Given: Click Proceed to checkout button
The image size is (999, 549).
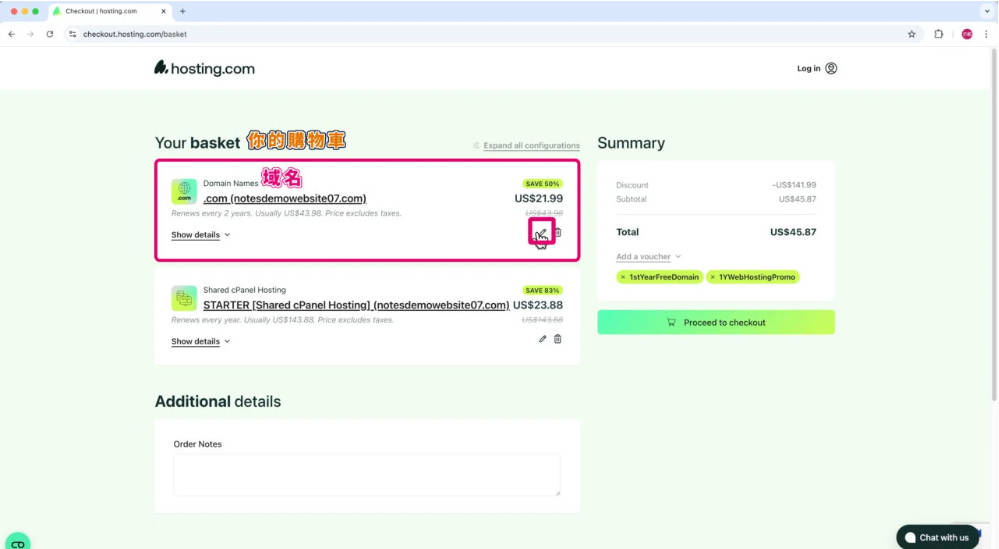Looking at the screenshot, I should (716, 322).
